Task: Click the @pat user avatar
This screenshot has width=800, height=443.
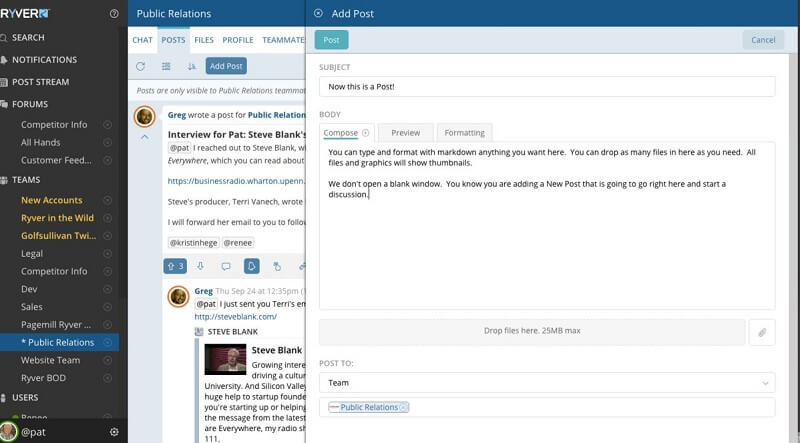Action: coord(8,431)
